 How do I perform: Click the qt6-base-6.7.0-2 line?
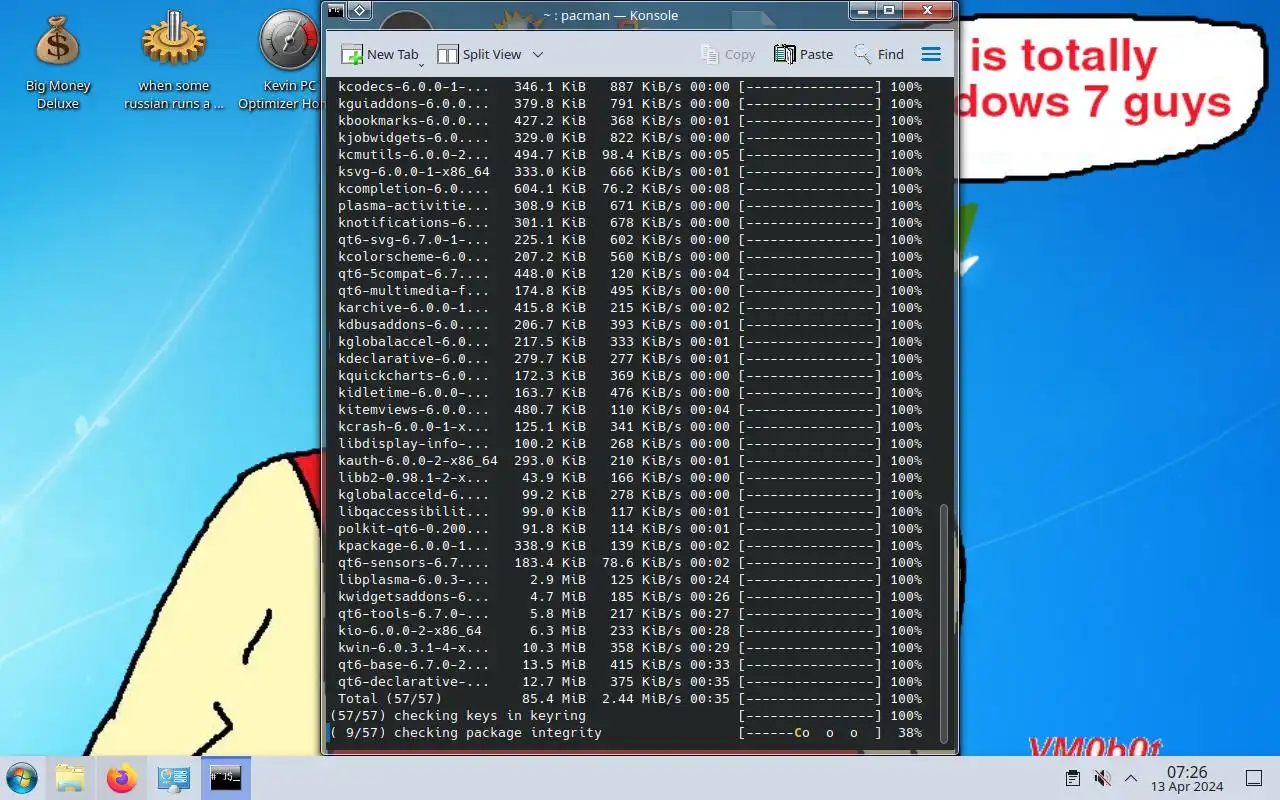[x=630, y=665]
